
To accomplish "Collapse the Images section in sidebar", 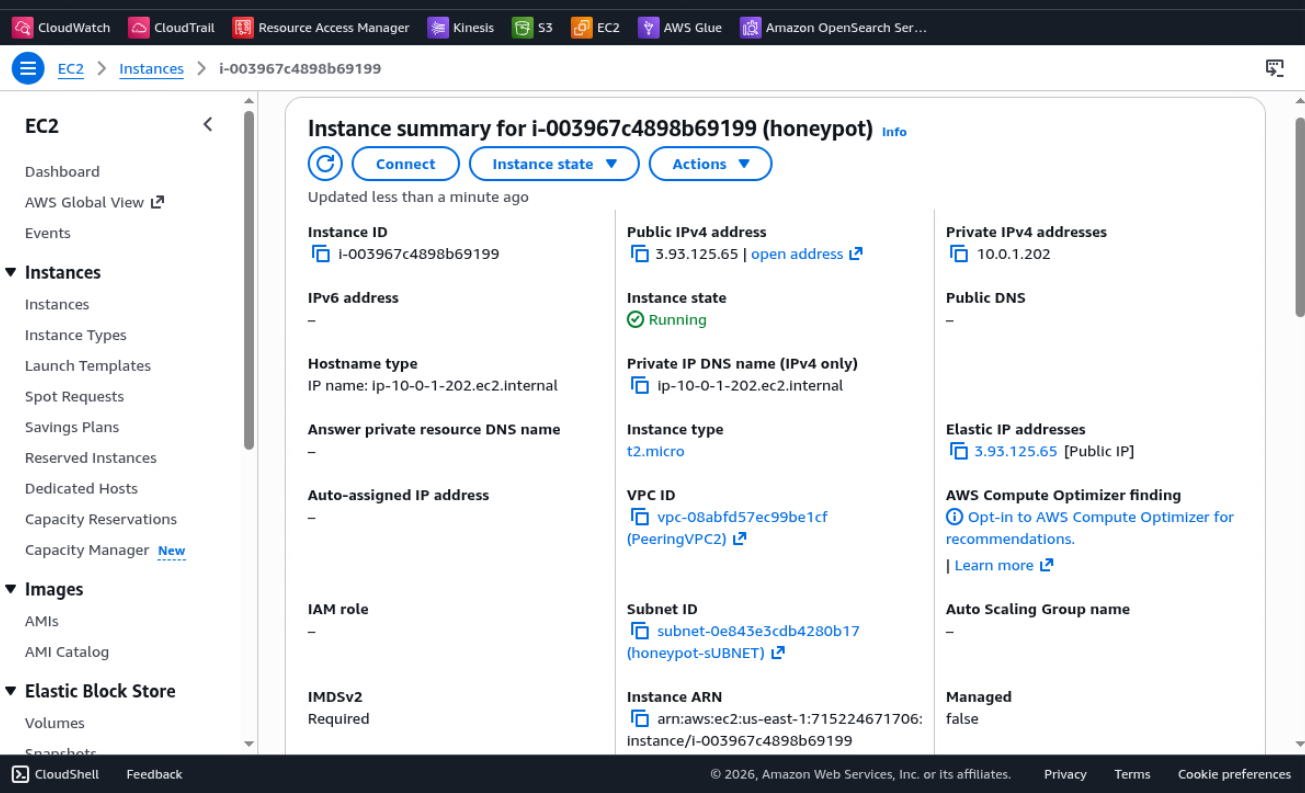I will pos(11,589).
